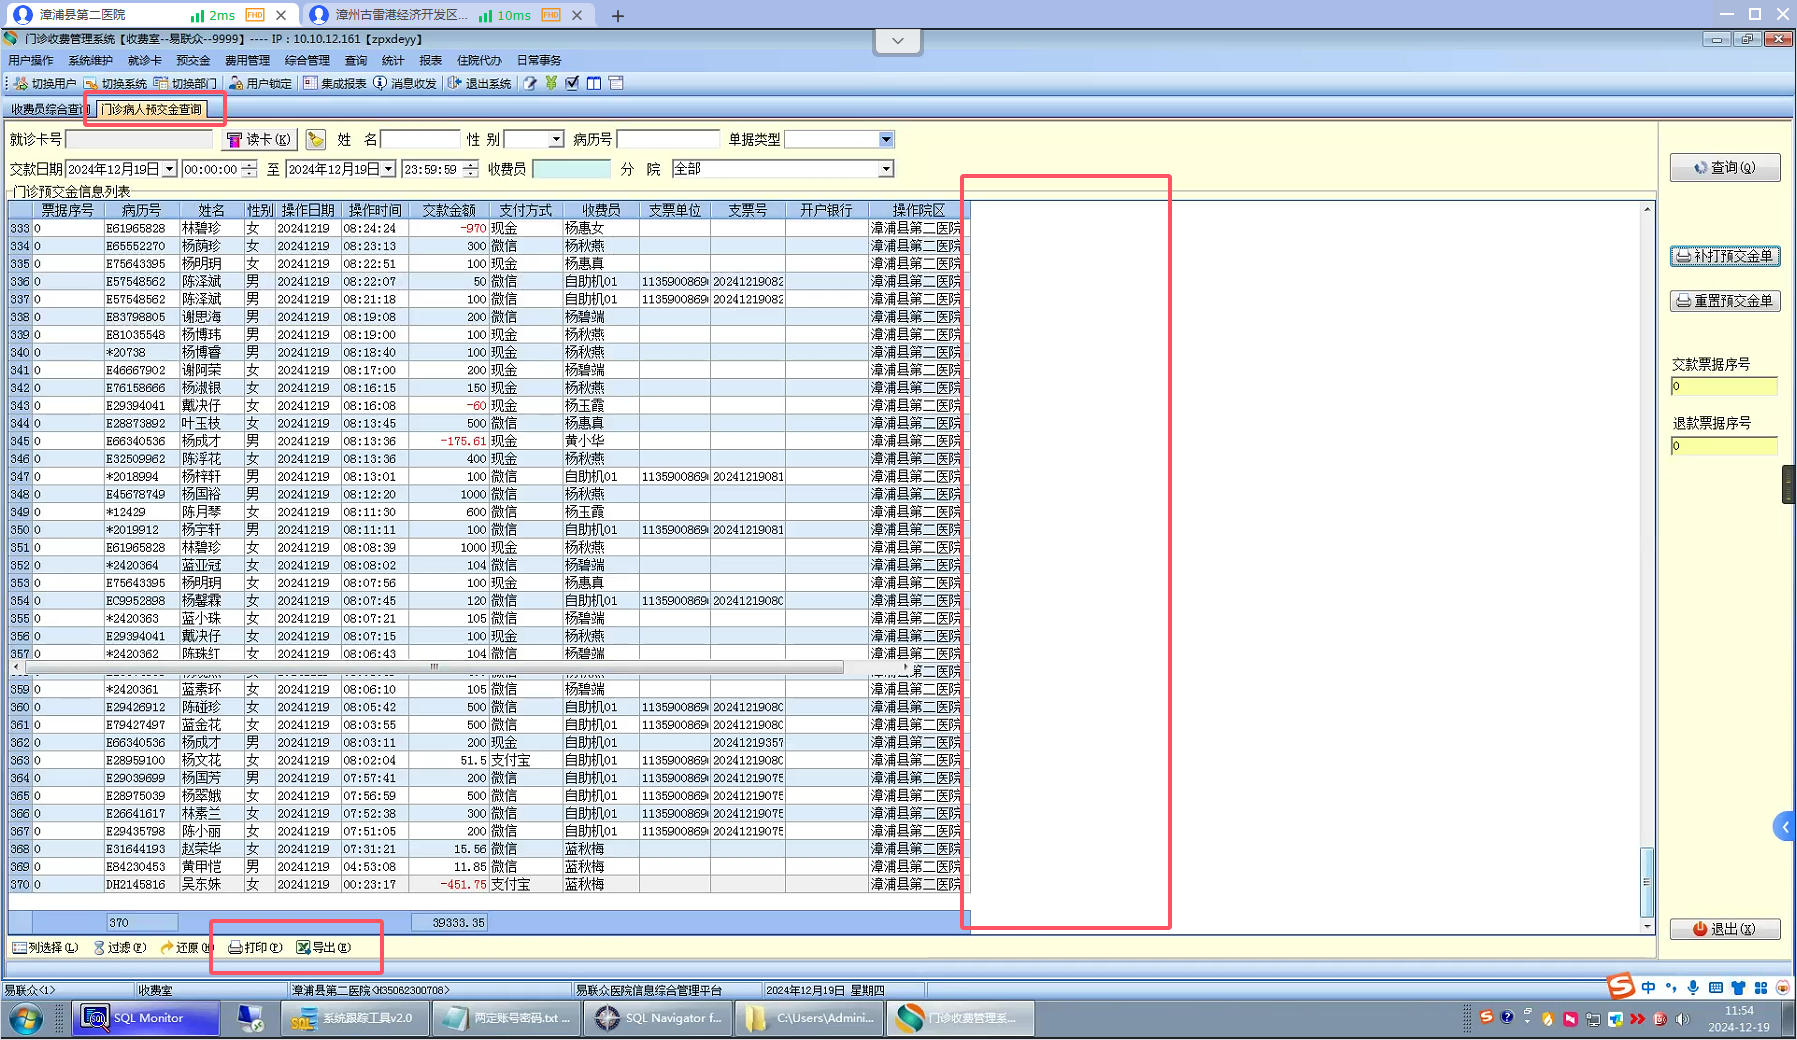
Task: Open the Windows Start menu
Action: pos(26,1019)
